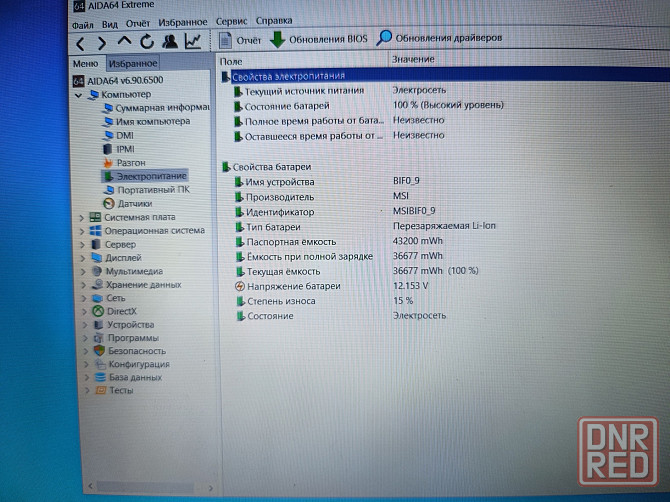670x502 pixels.
Task: Click the Значение column header
Action: (412, 60)
